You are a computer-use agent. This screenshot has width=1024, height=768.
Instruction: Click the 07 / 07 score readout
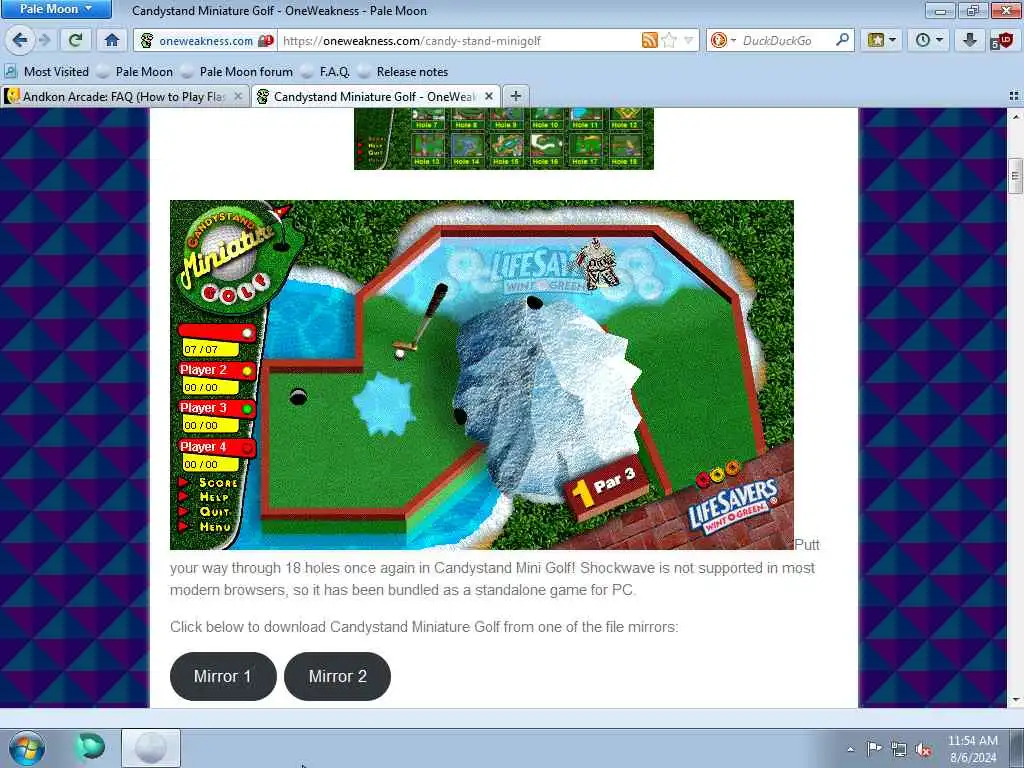[x=209, y=349]
